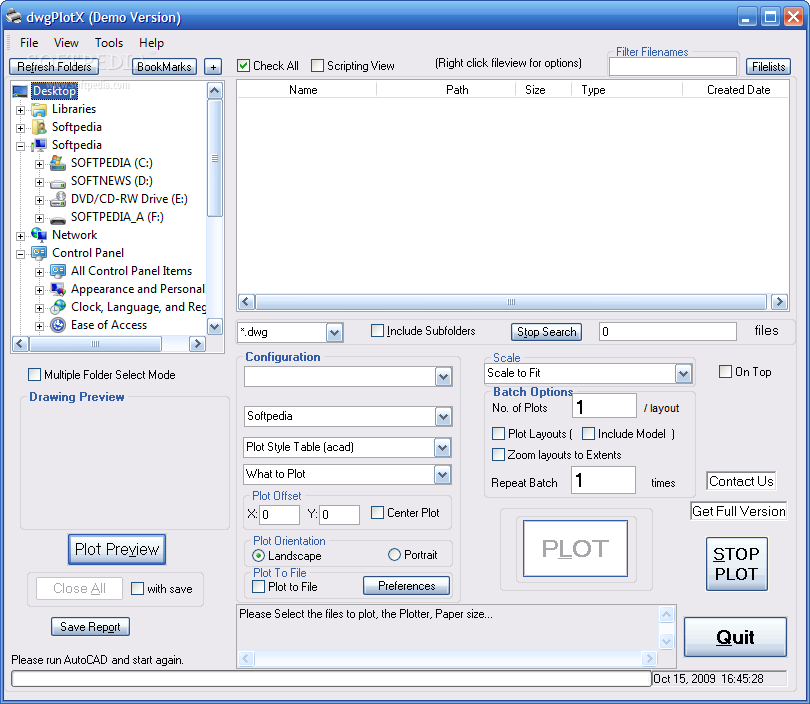810x704 pixels.
Task: Click the SOFTPEDIA_A (F:) drive icon
Action: pyautogui.click(x=58, y=219)
